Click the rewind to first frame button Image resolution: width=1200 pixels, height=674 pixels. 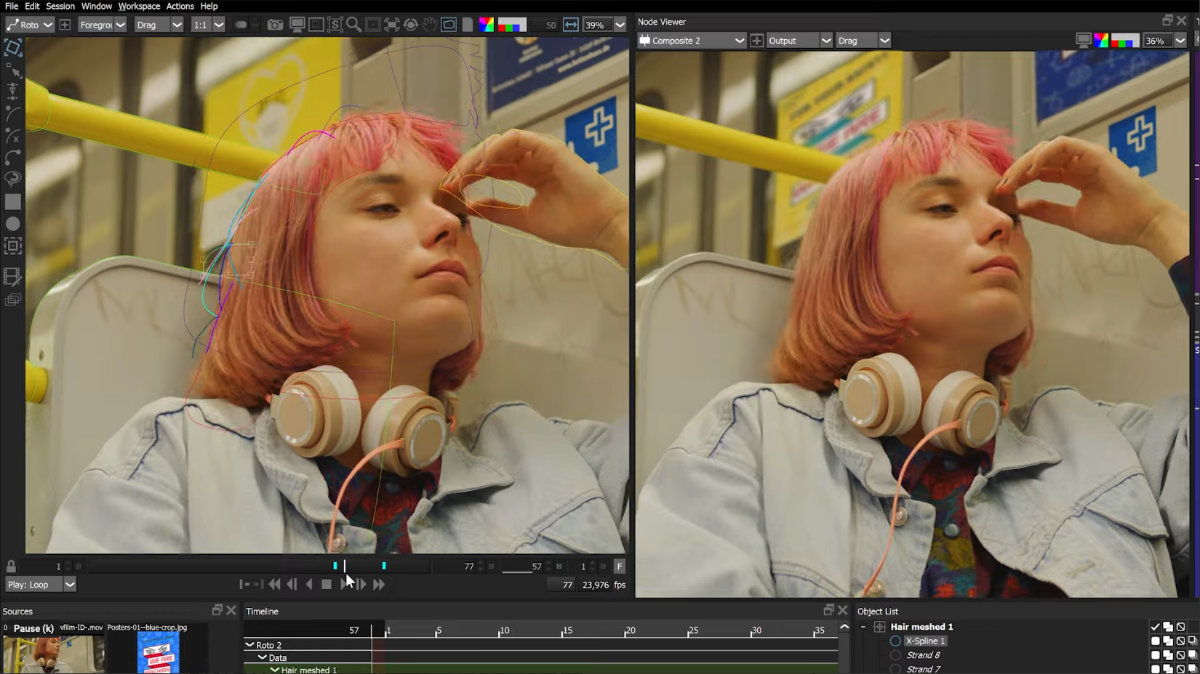coord(273,585)
